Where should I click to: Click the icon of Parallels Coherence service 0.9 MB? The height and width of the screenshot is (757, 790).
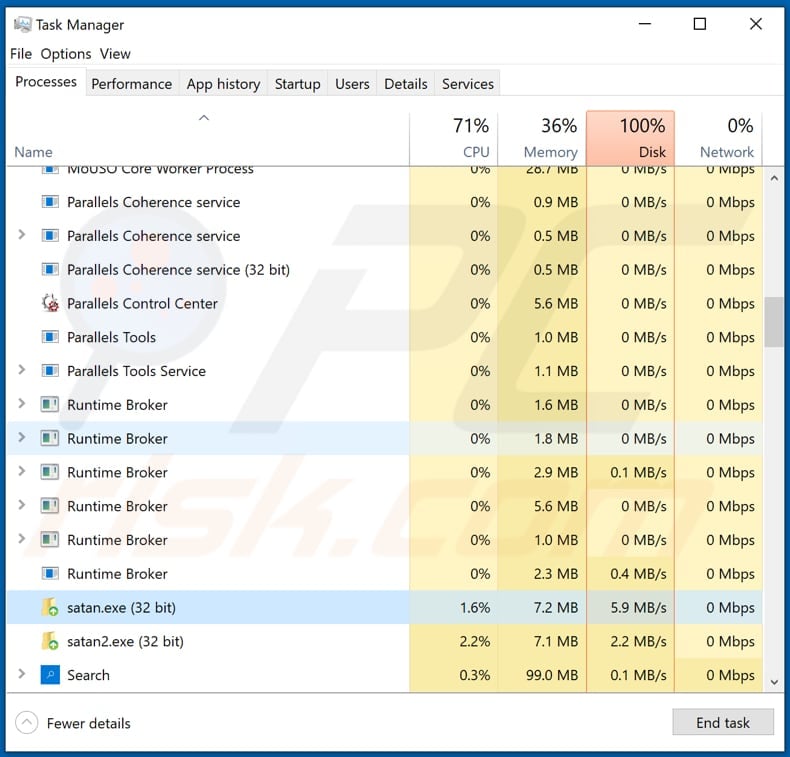coord(50,202)
